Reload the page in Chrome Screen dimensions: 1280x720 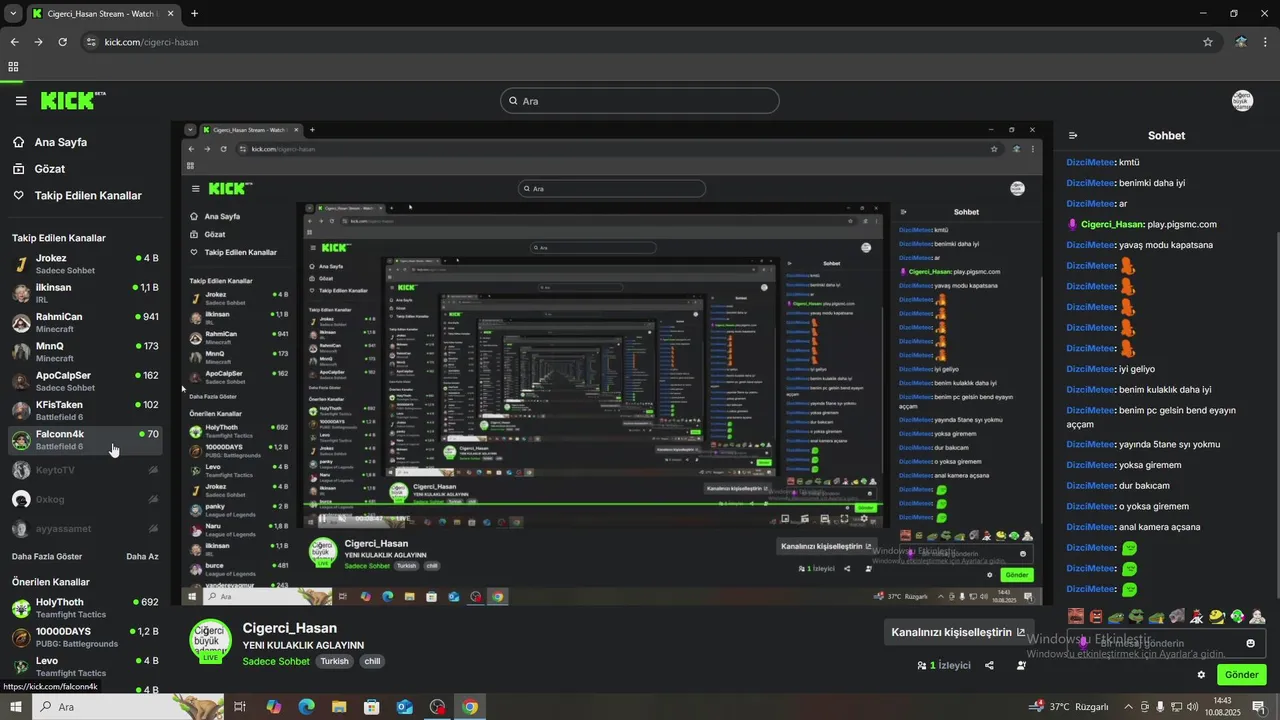click(62, 42)
